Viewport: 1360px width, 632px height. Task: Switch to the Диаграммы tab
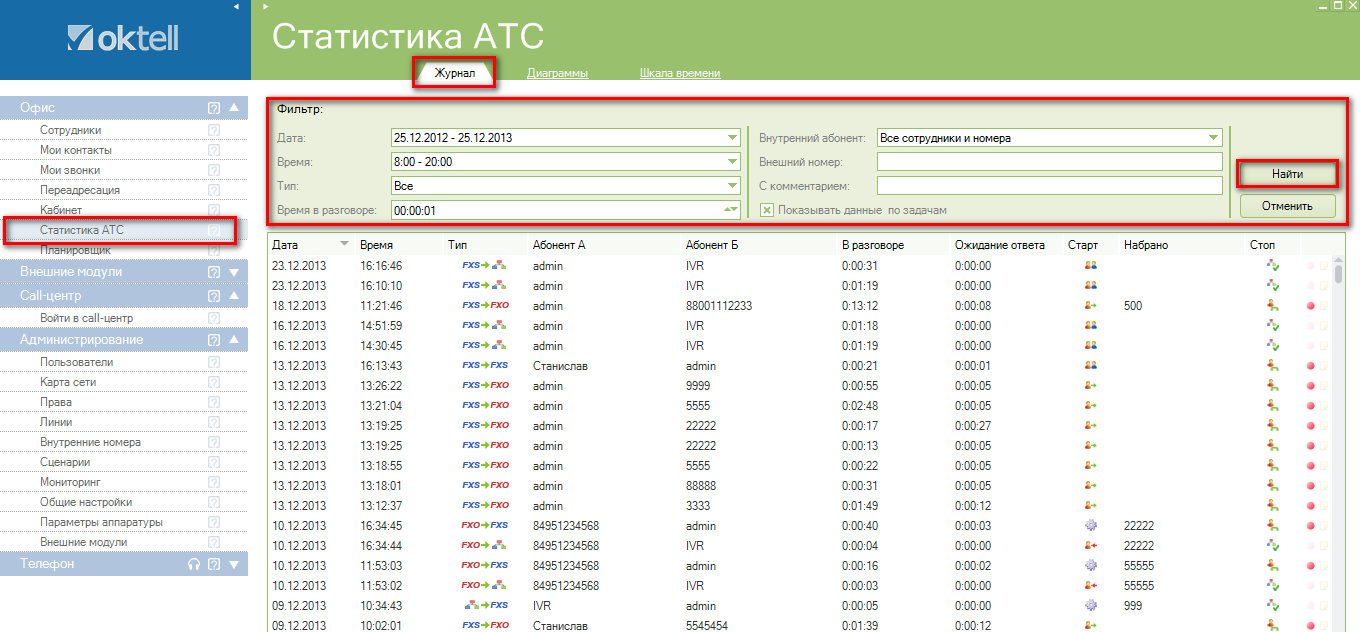tap(557, 73)
